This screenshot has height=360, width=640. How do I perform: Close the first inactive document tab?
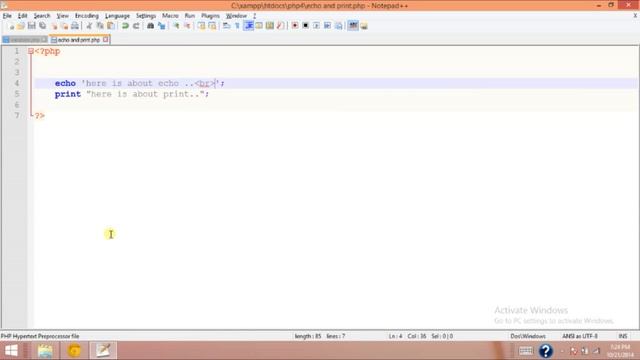point(44,40)
